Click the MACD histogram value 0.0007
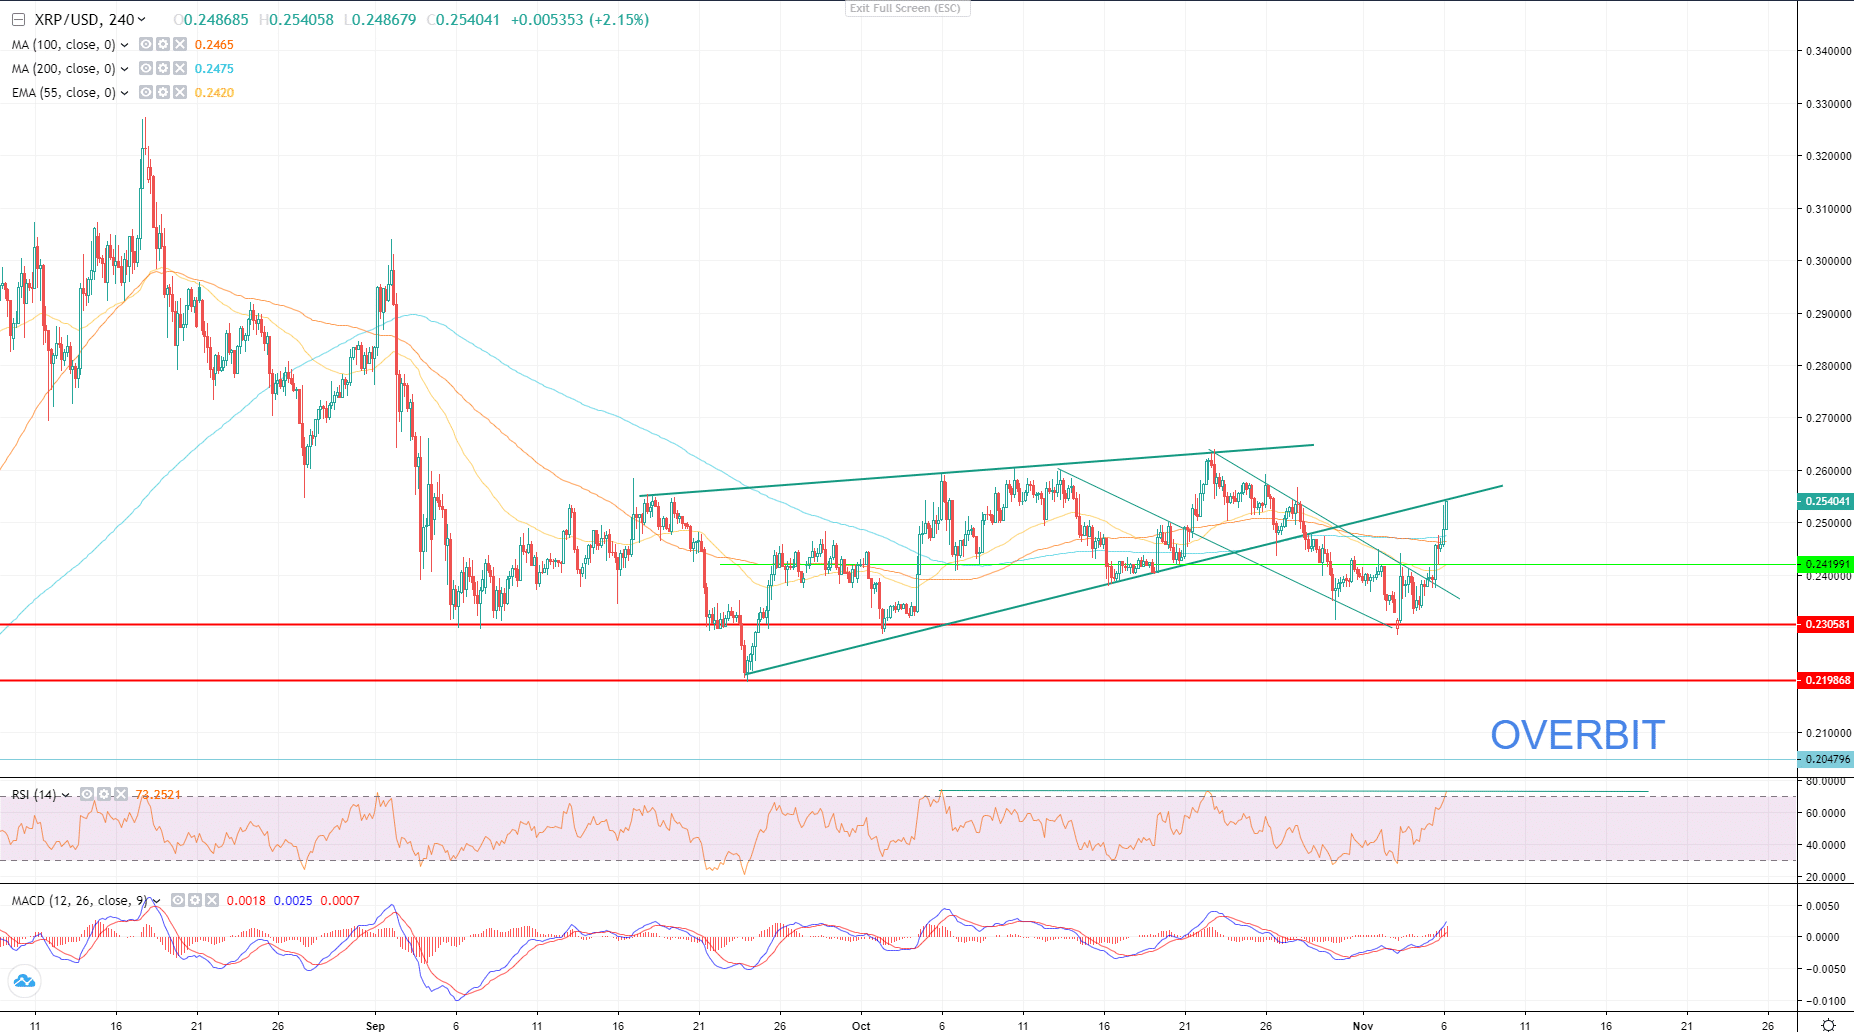1854x1032 pixels. pos(340,901)
